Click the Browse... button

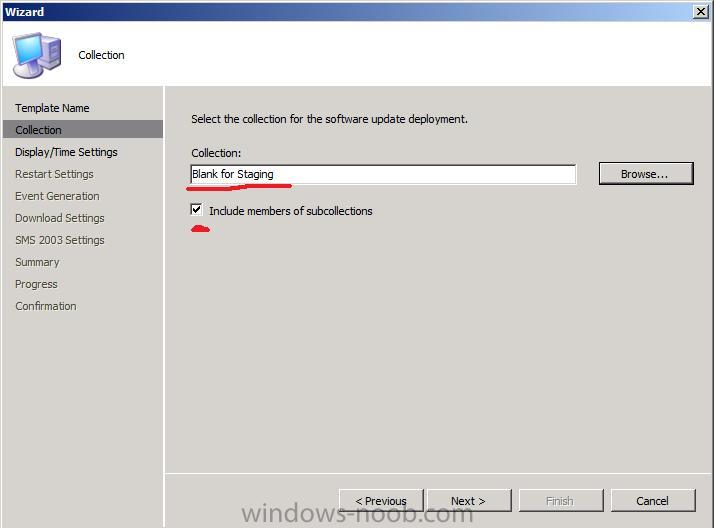[646, 174]
